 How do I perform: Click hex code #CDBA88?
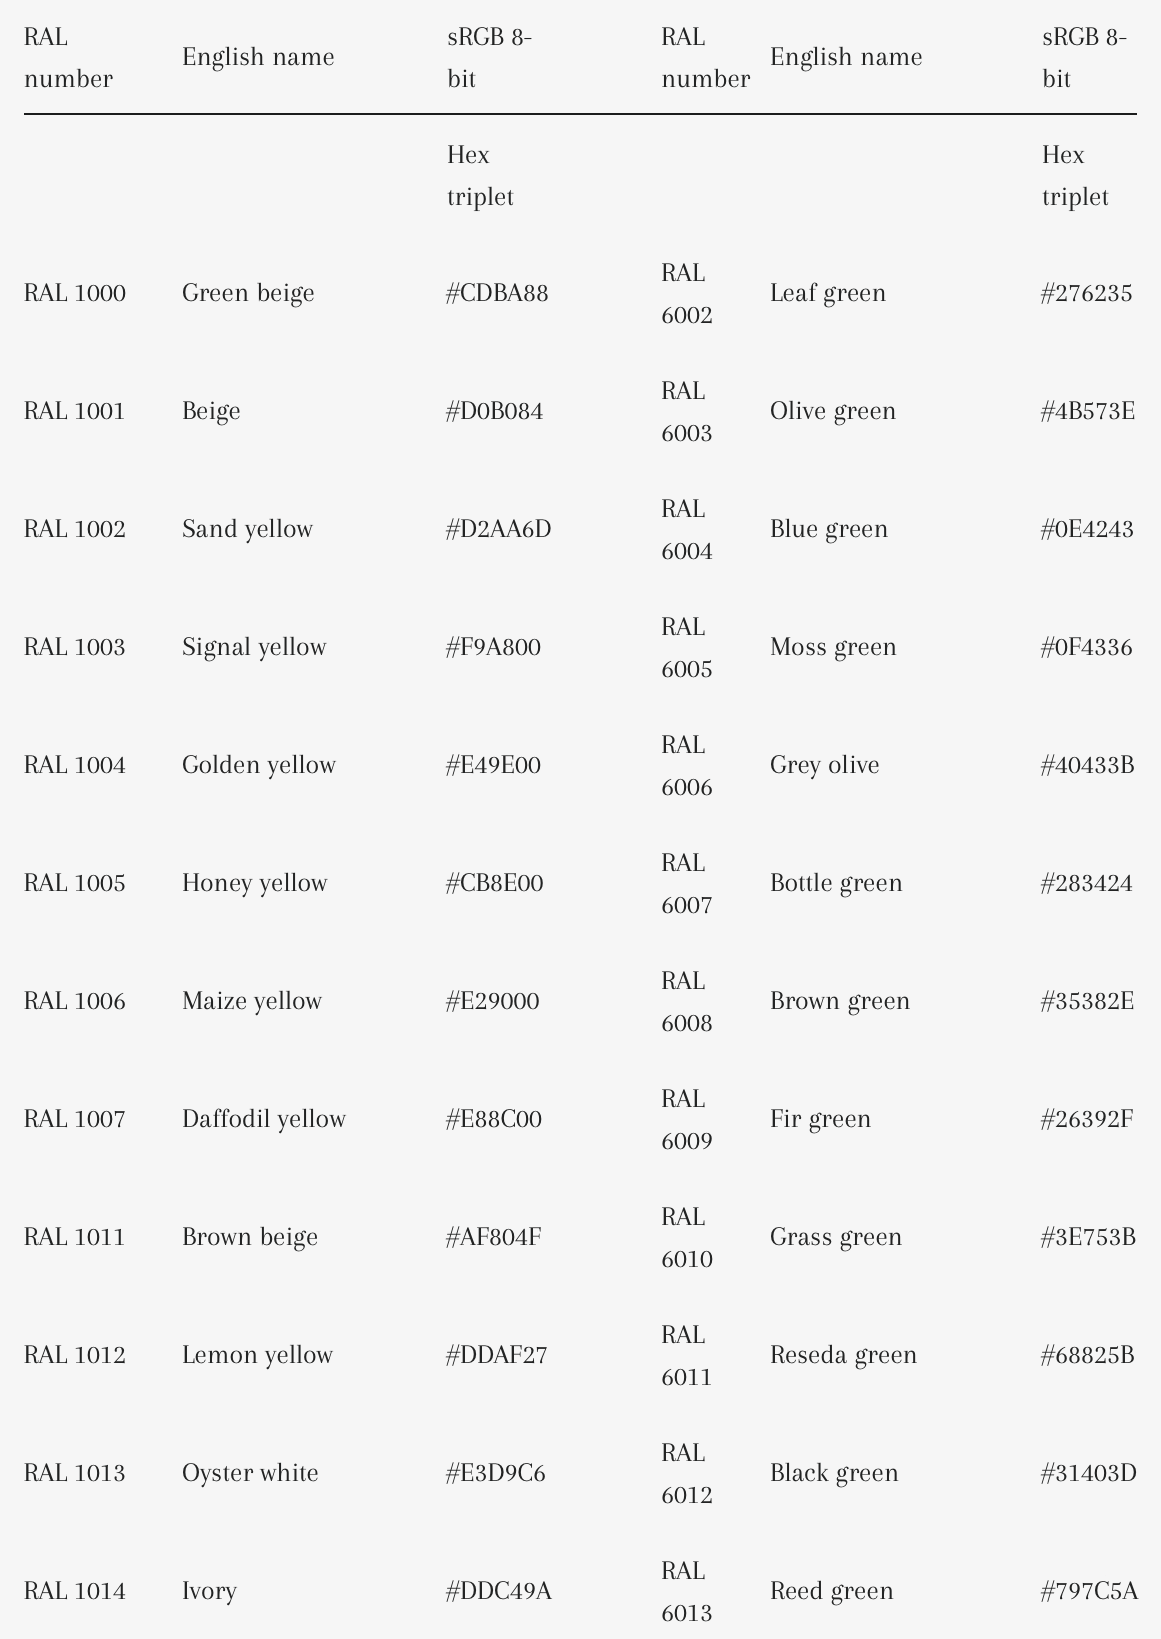click(497, 293)
